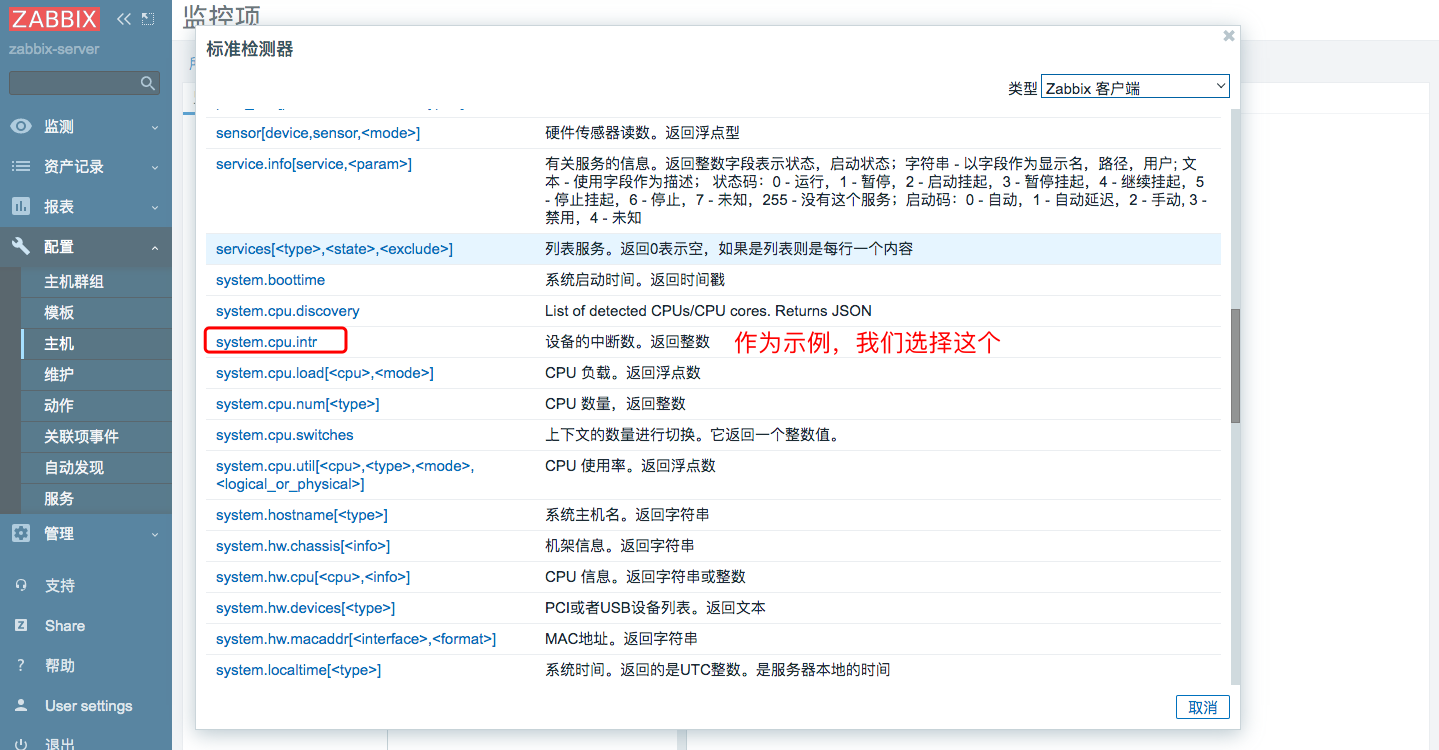Open 主机 submenu item

coord(59,343)
